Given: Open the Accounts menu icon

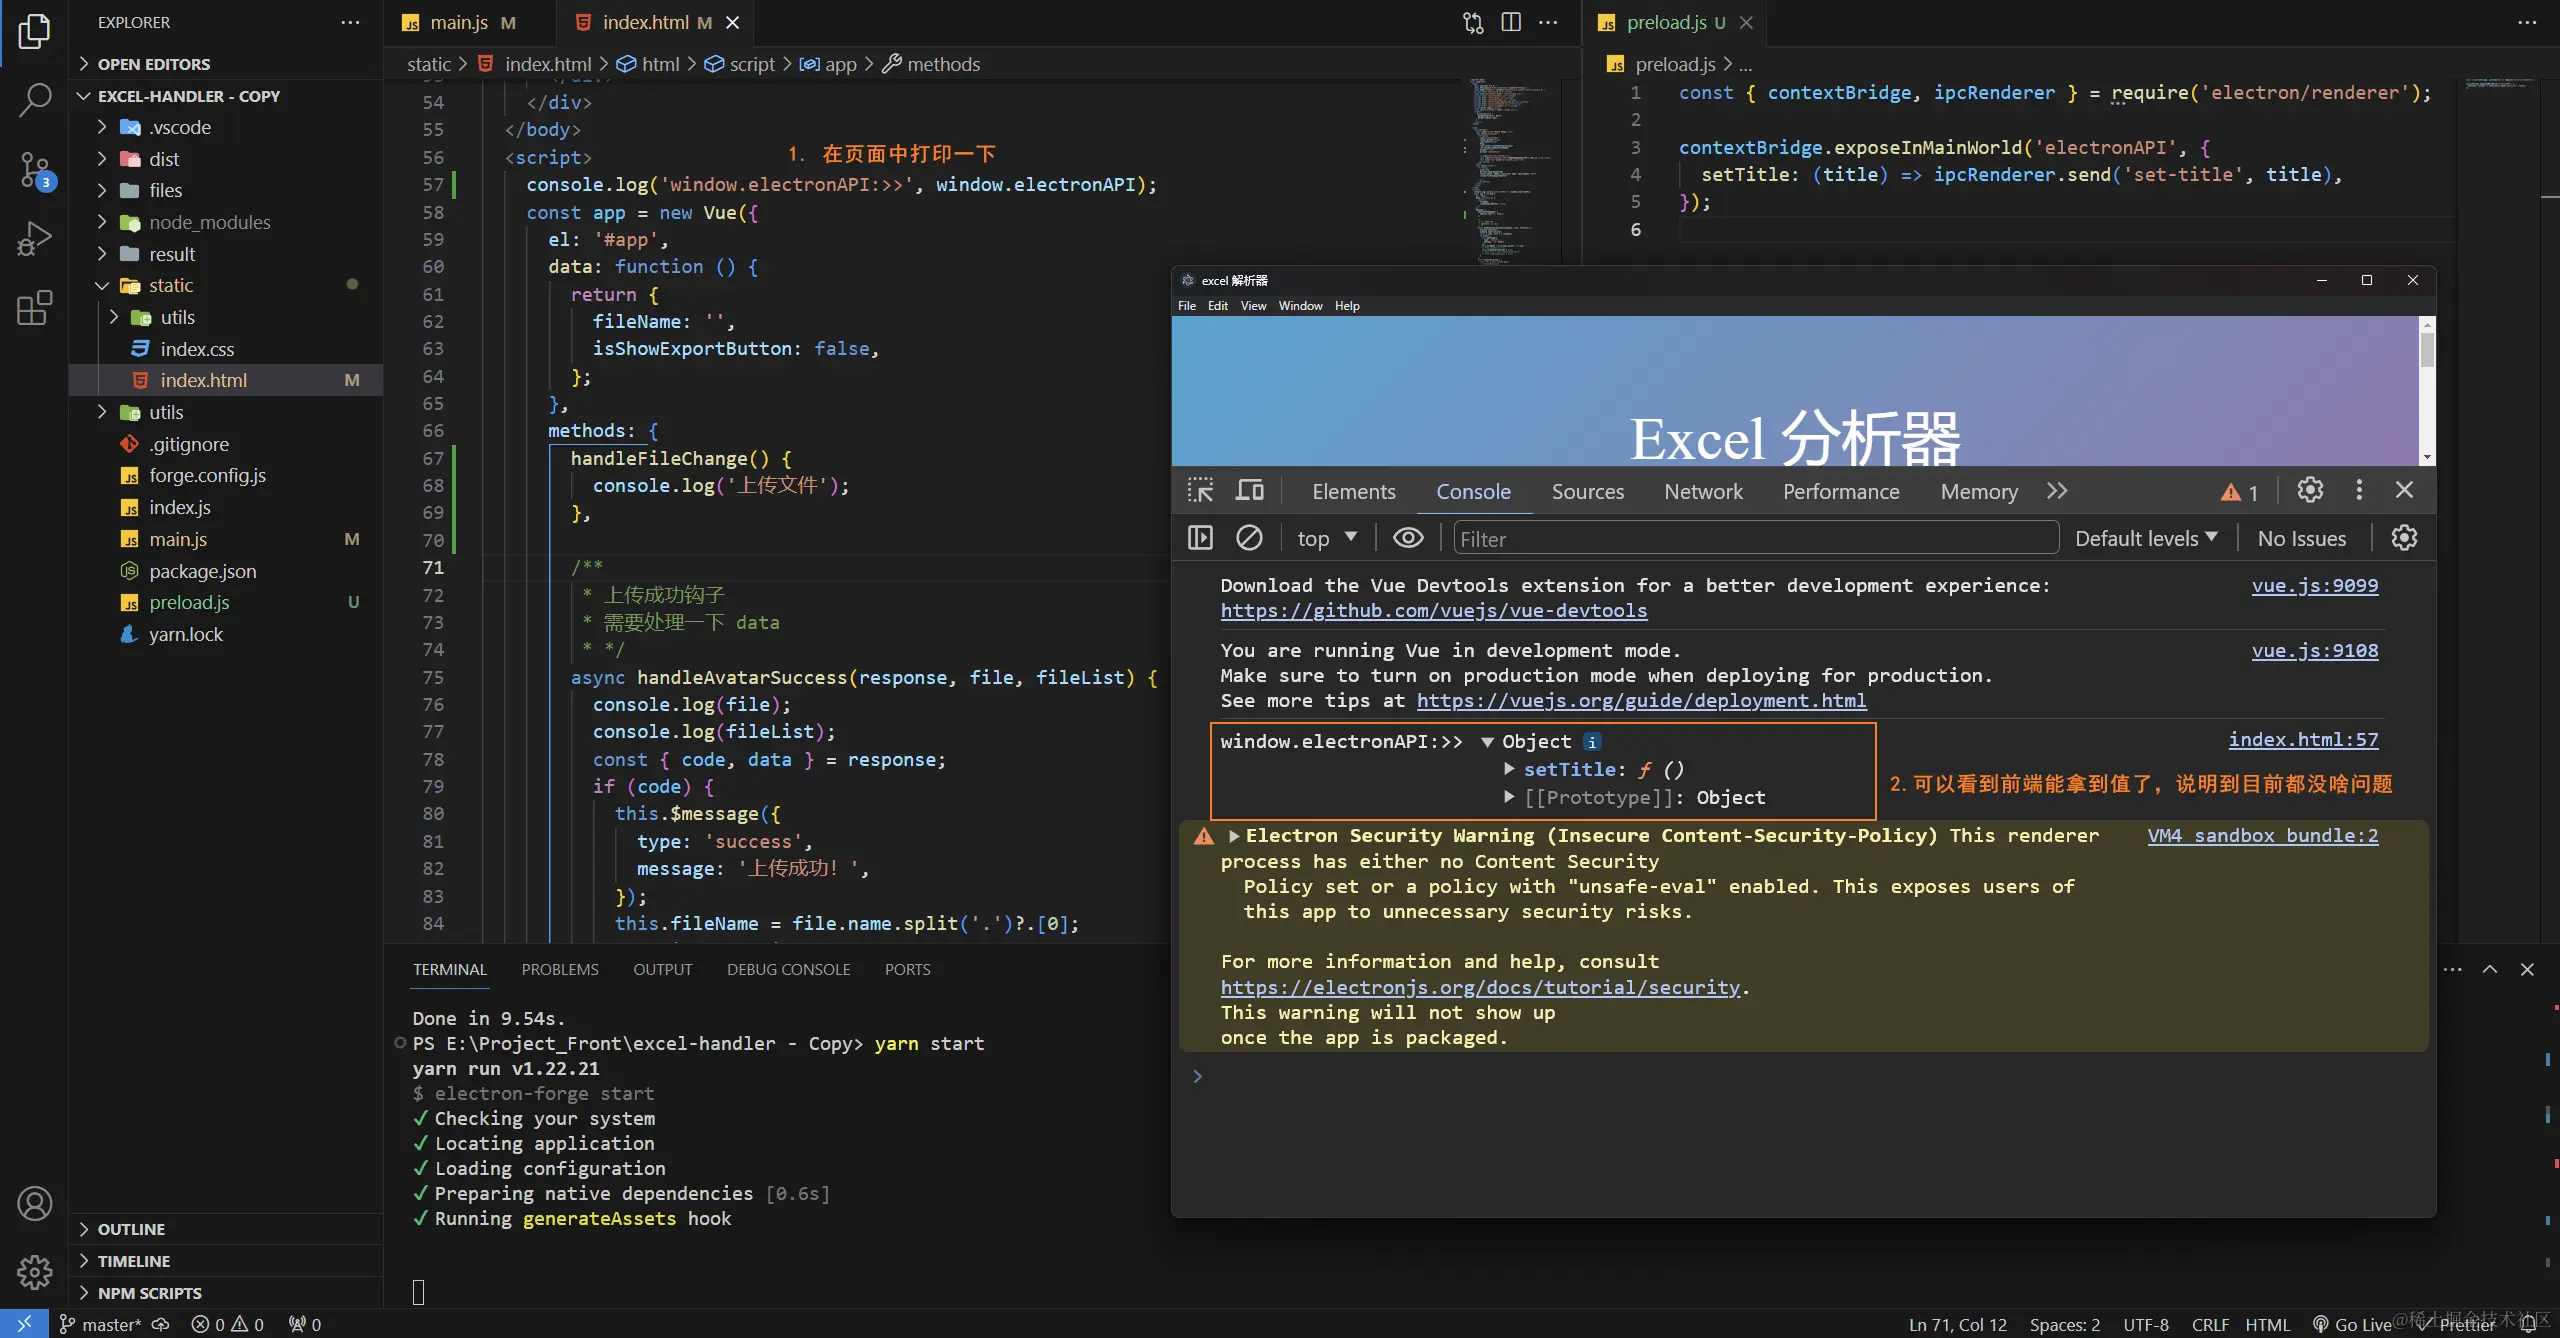Looking at the screenshot, I should [x=34, y=1203].
